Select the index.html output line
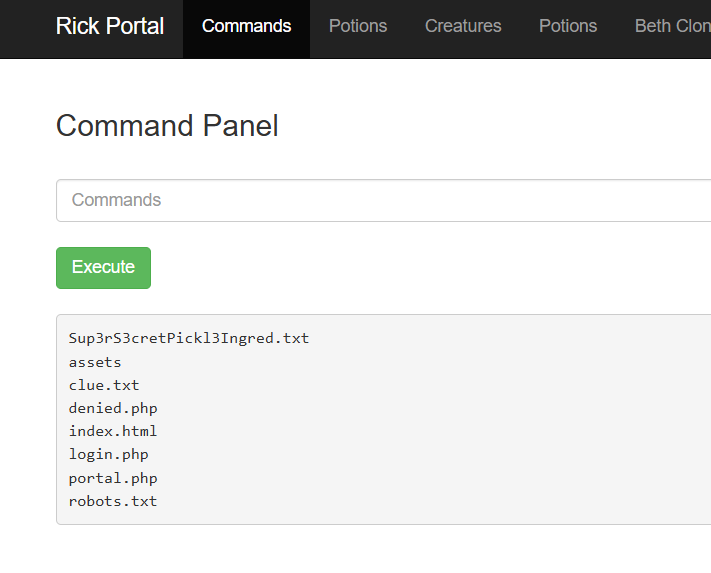 (x=113, y=431)
